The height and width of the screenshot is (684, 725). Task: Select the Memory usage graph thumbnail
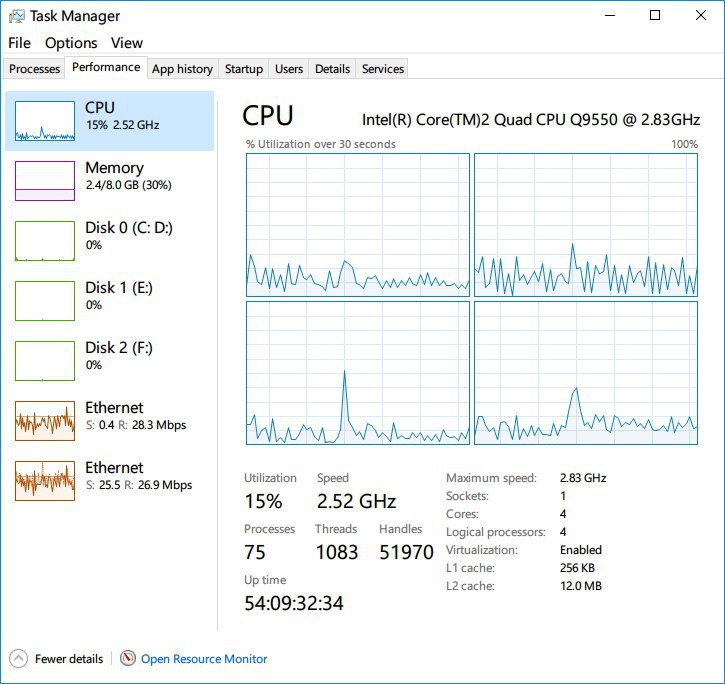tap(45, 181)
